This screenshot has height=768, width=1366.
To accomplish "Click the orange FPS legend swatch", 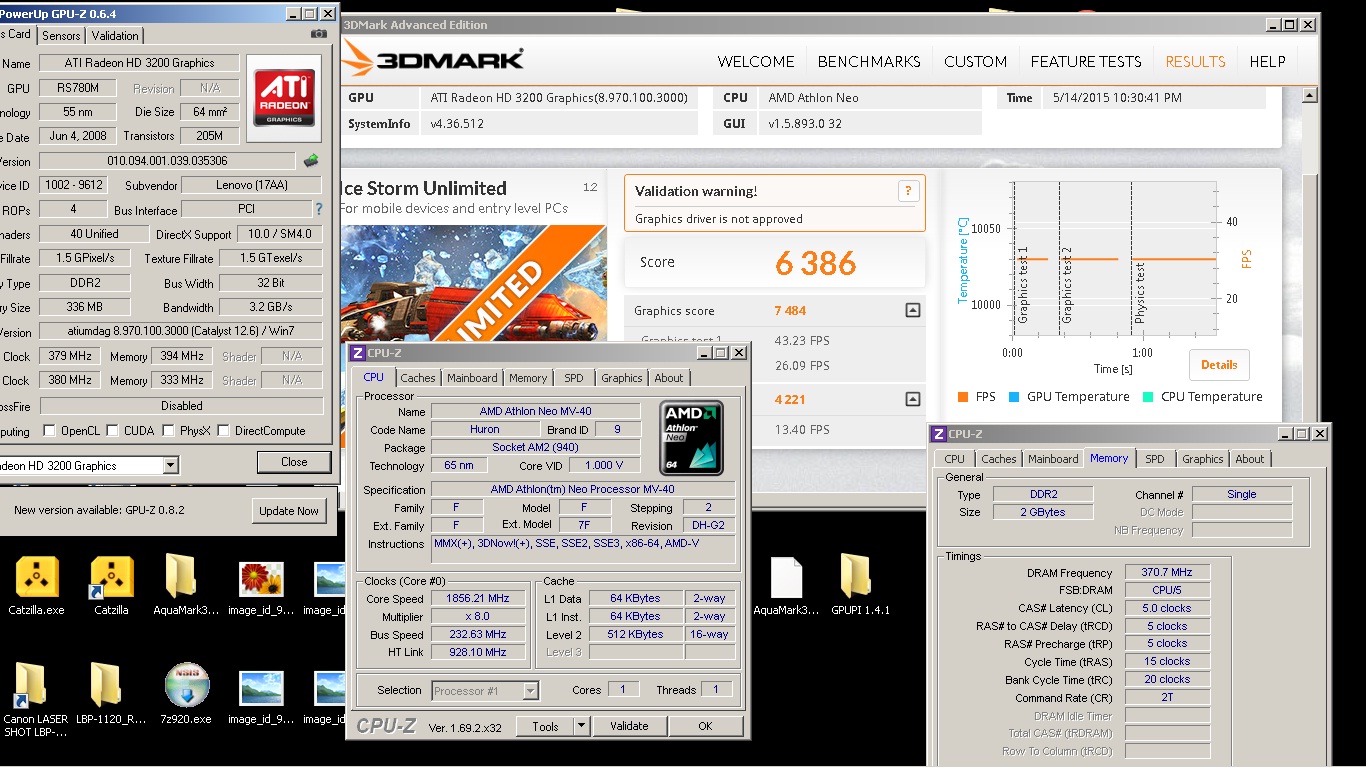I will click(963, 397).
